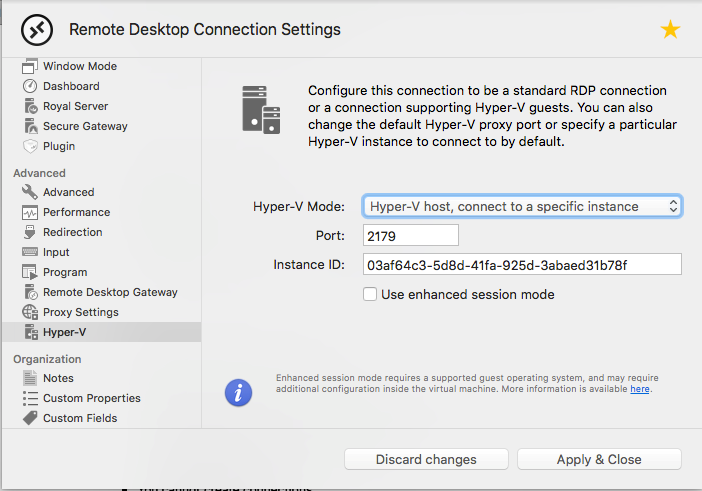Go to Royal Server settings
The height and width of the screenshot is (491, 702).
[x=75, y=106]
